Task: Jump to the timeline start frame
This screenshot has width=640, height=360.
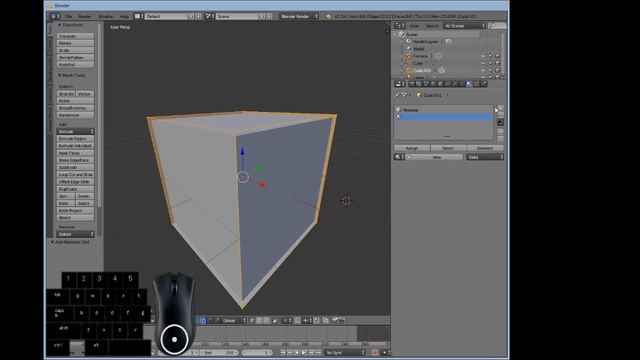Action: (x=282, y=352)
